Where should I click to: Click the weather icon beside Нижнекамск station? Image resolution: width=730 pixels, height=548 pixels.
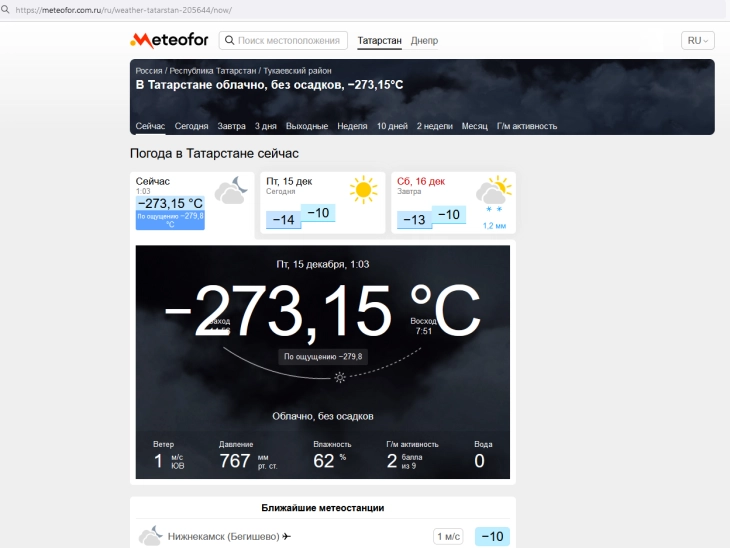click(x=150, y=536)
